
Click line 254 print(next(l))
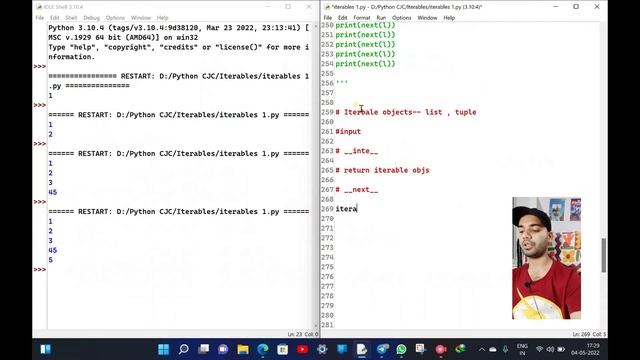pos(365,64)
